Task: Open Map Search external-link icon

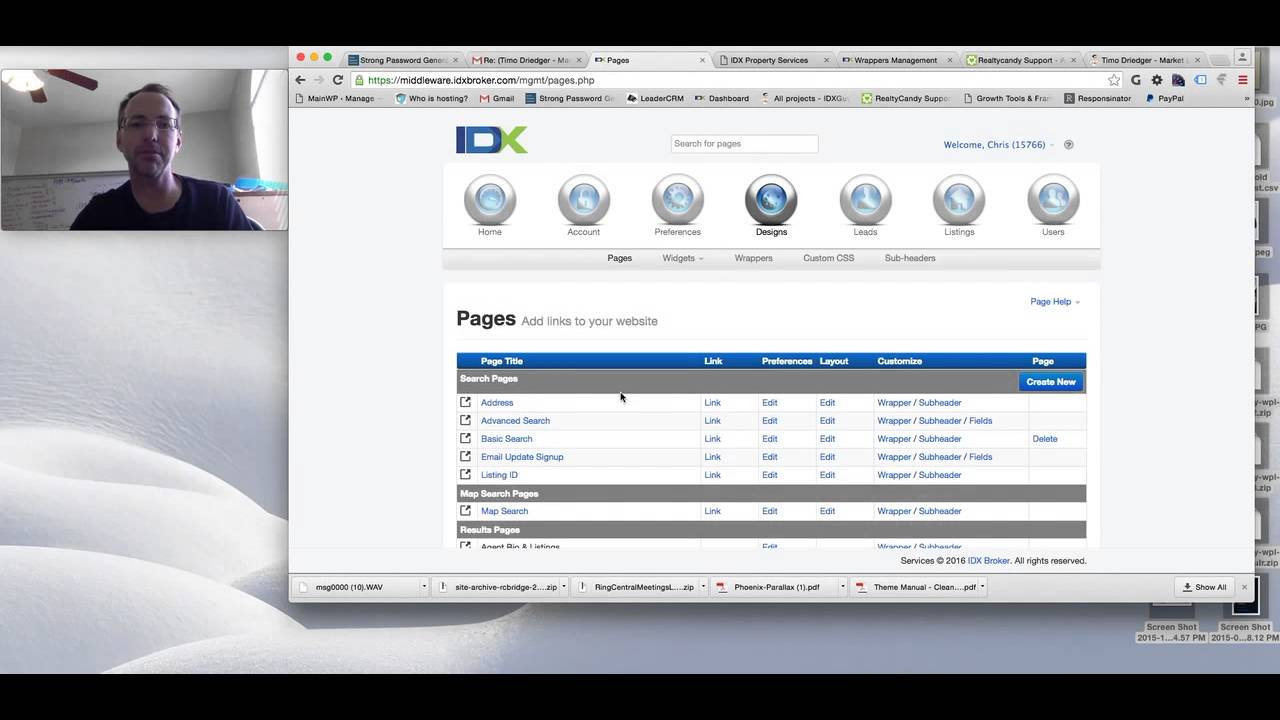Action: 465,510
